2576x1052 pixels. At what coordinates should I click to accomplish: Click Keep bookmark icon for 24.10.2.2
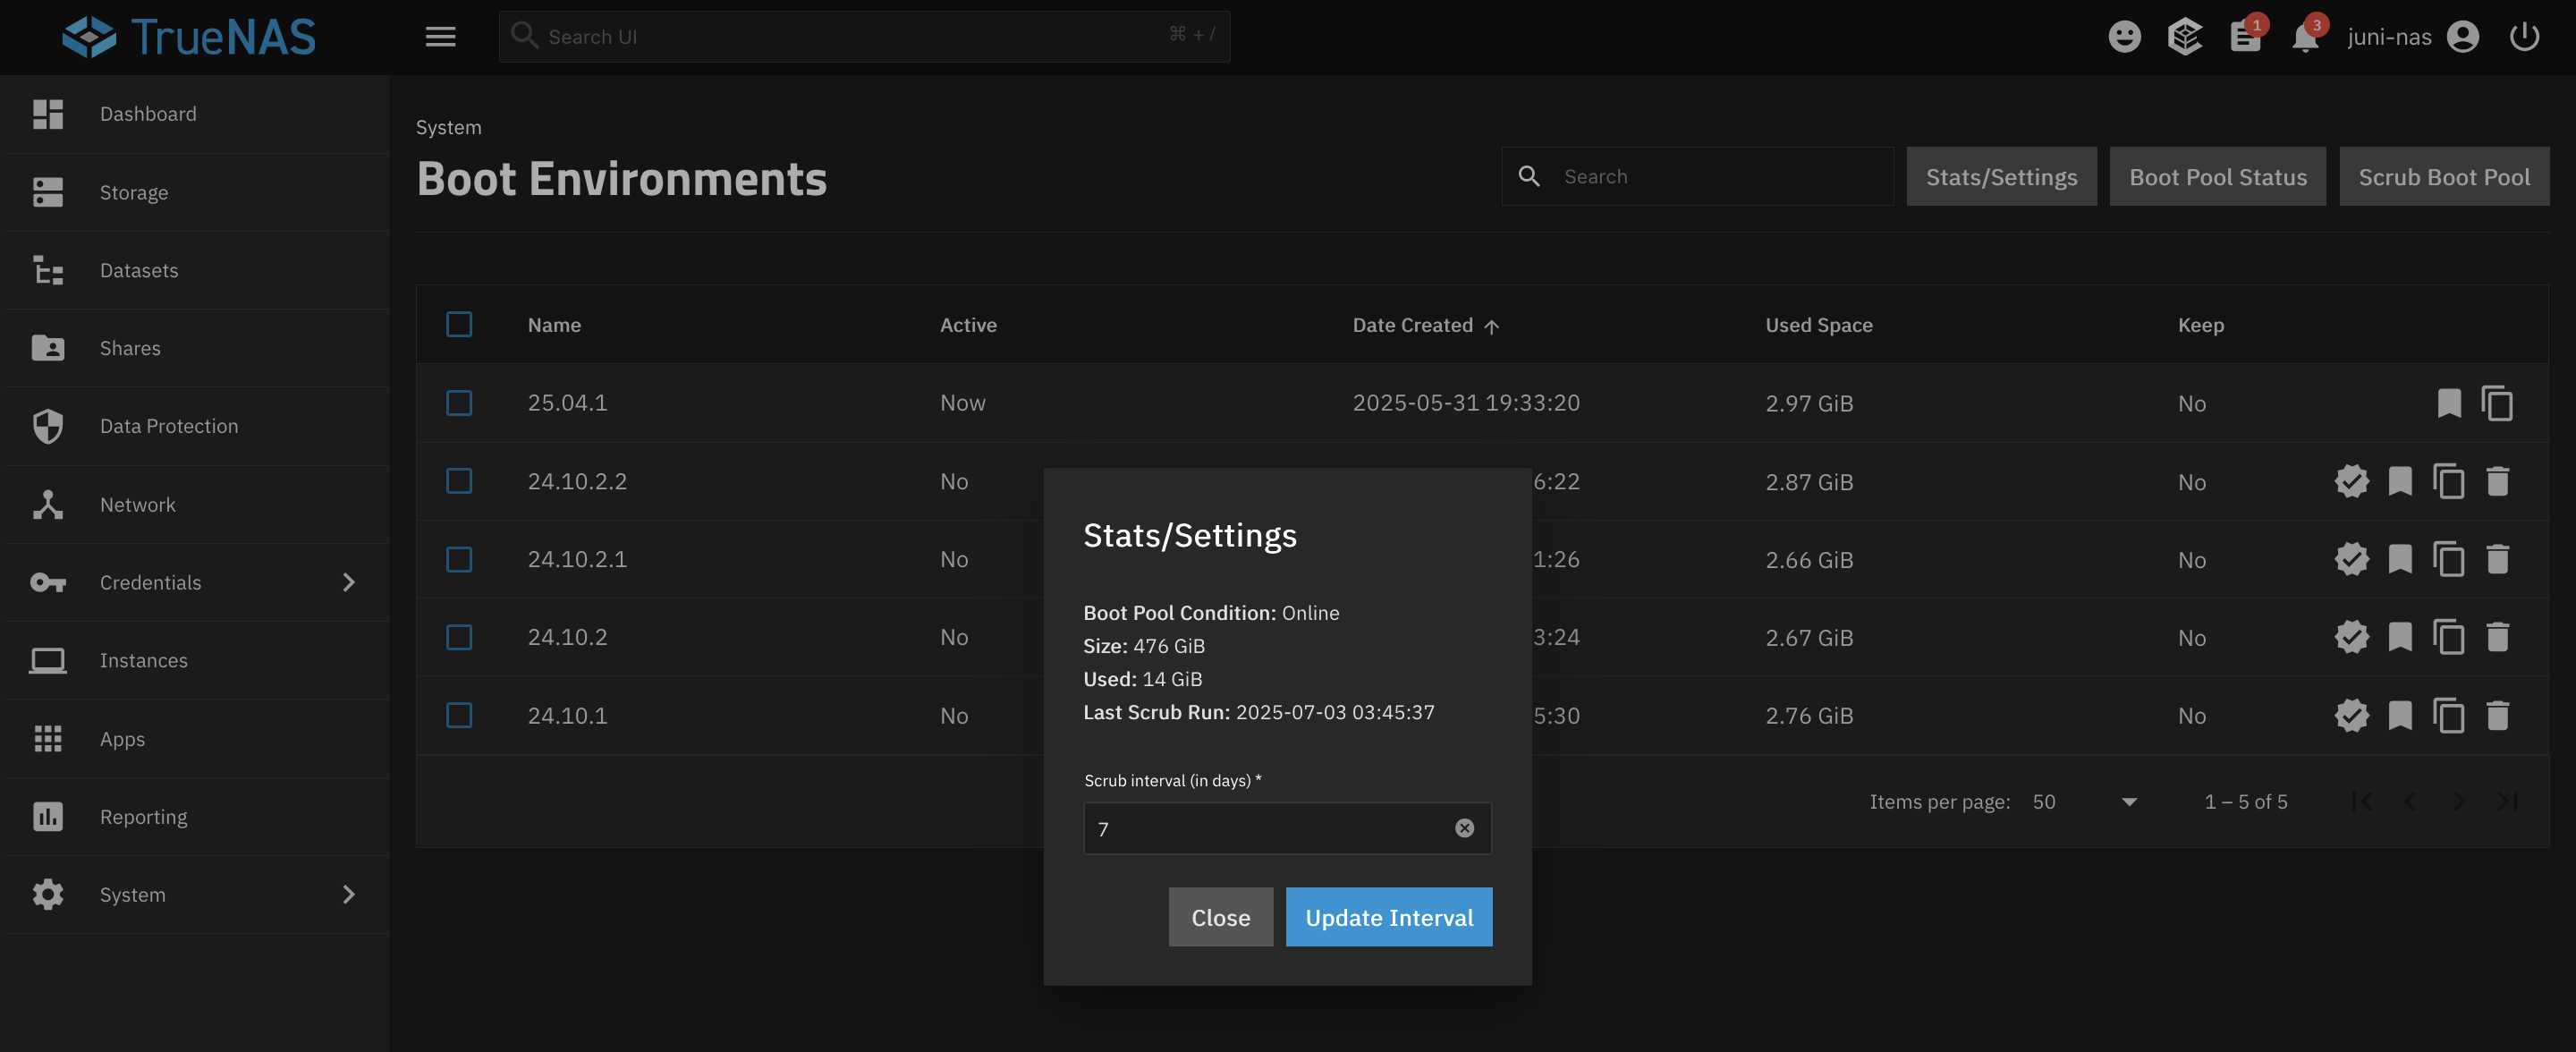[2400, 481]
